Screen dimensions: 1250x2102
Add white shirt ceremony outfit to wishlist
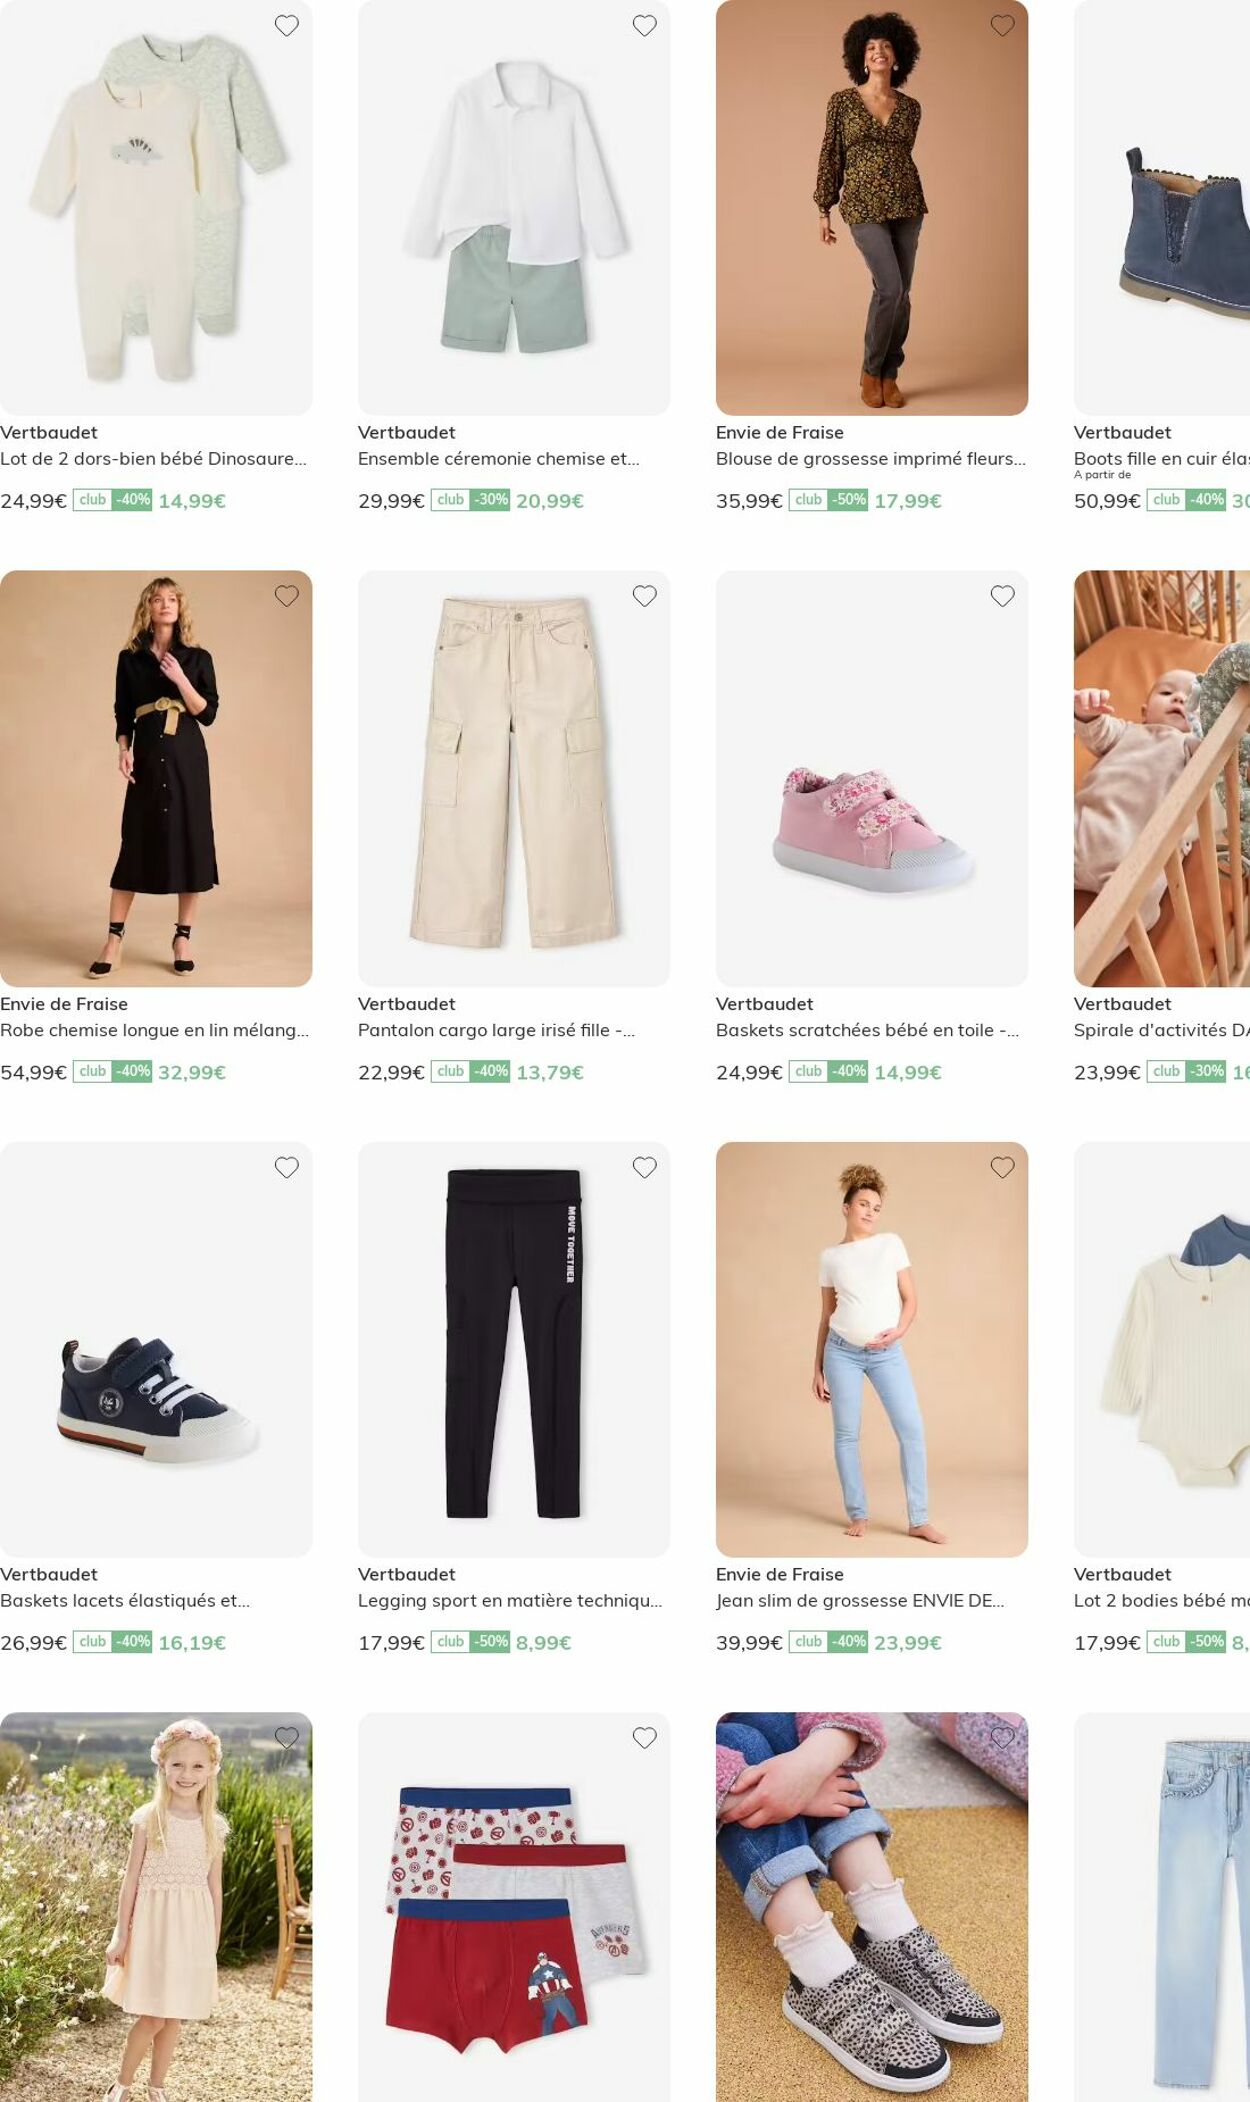(645, 26)
